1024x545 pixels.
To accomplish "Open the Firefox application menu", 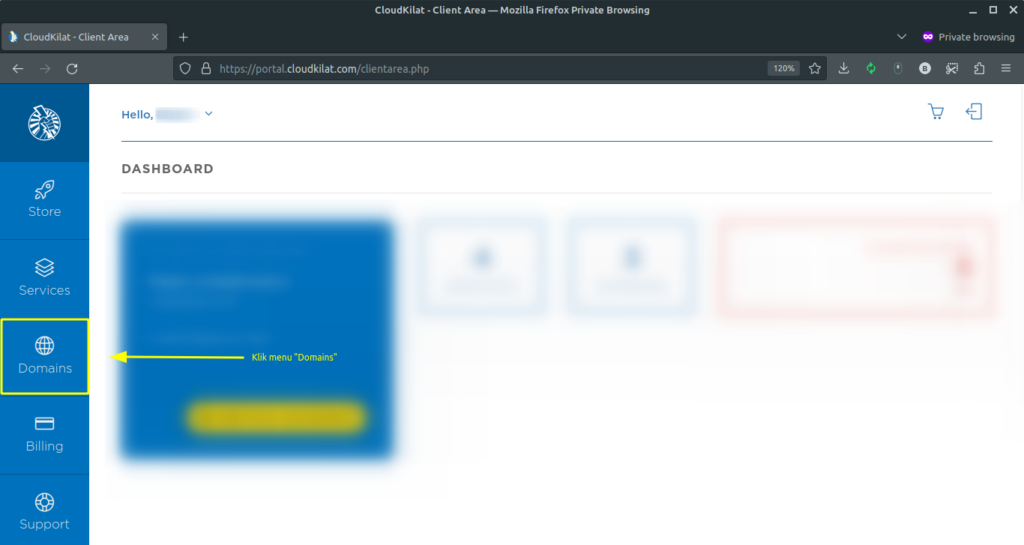I will (x=1006, y=69).
